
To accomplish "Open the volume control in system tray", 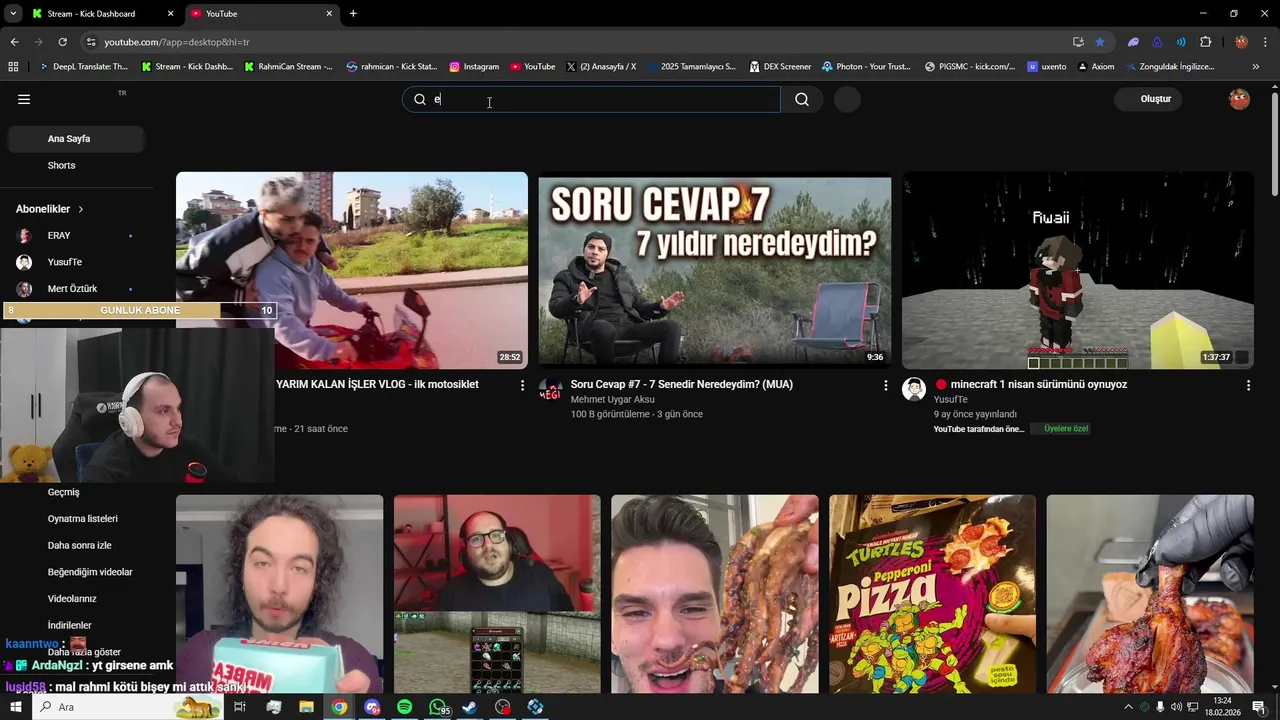I will pyautogui.click(x=1177, y=707).
